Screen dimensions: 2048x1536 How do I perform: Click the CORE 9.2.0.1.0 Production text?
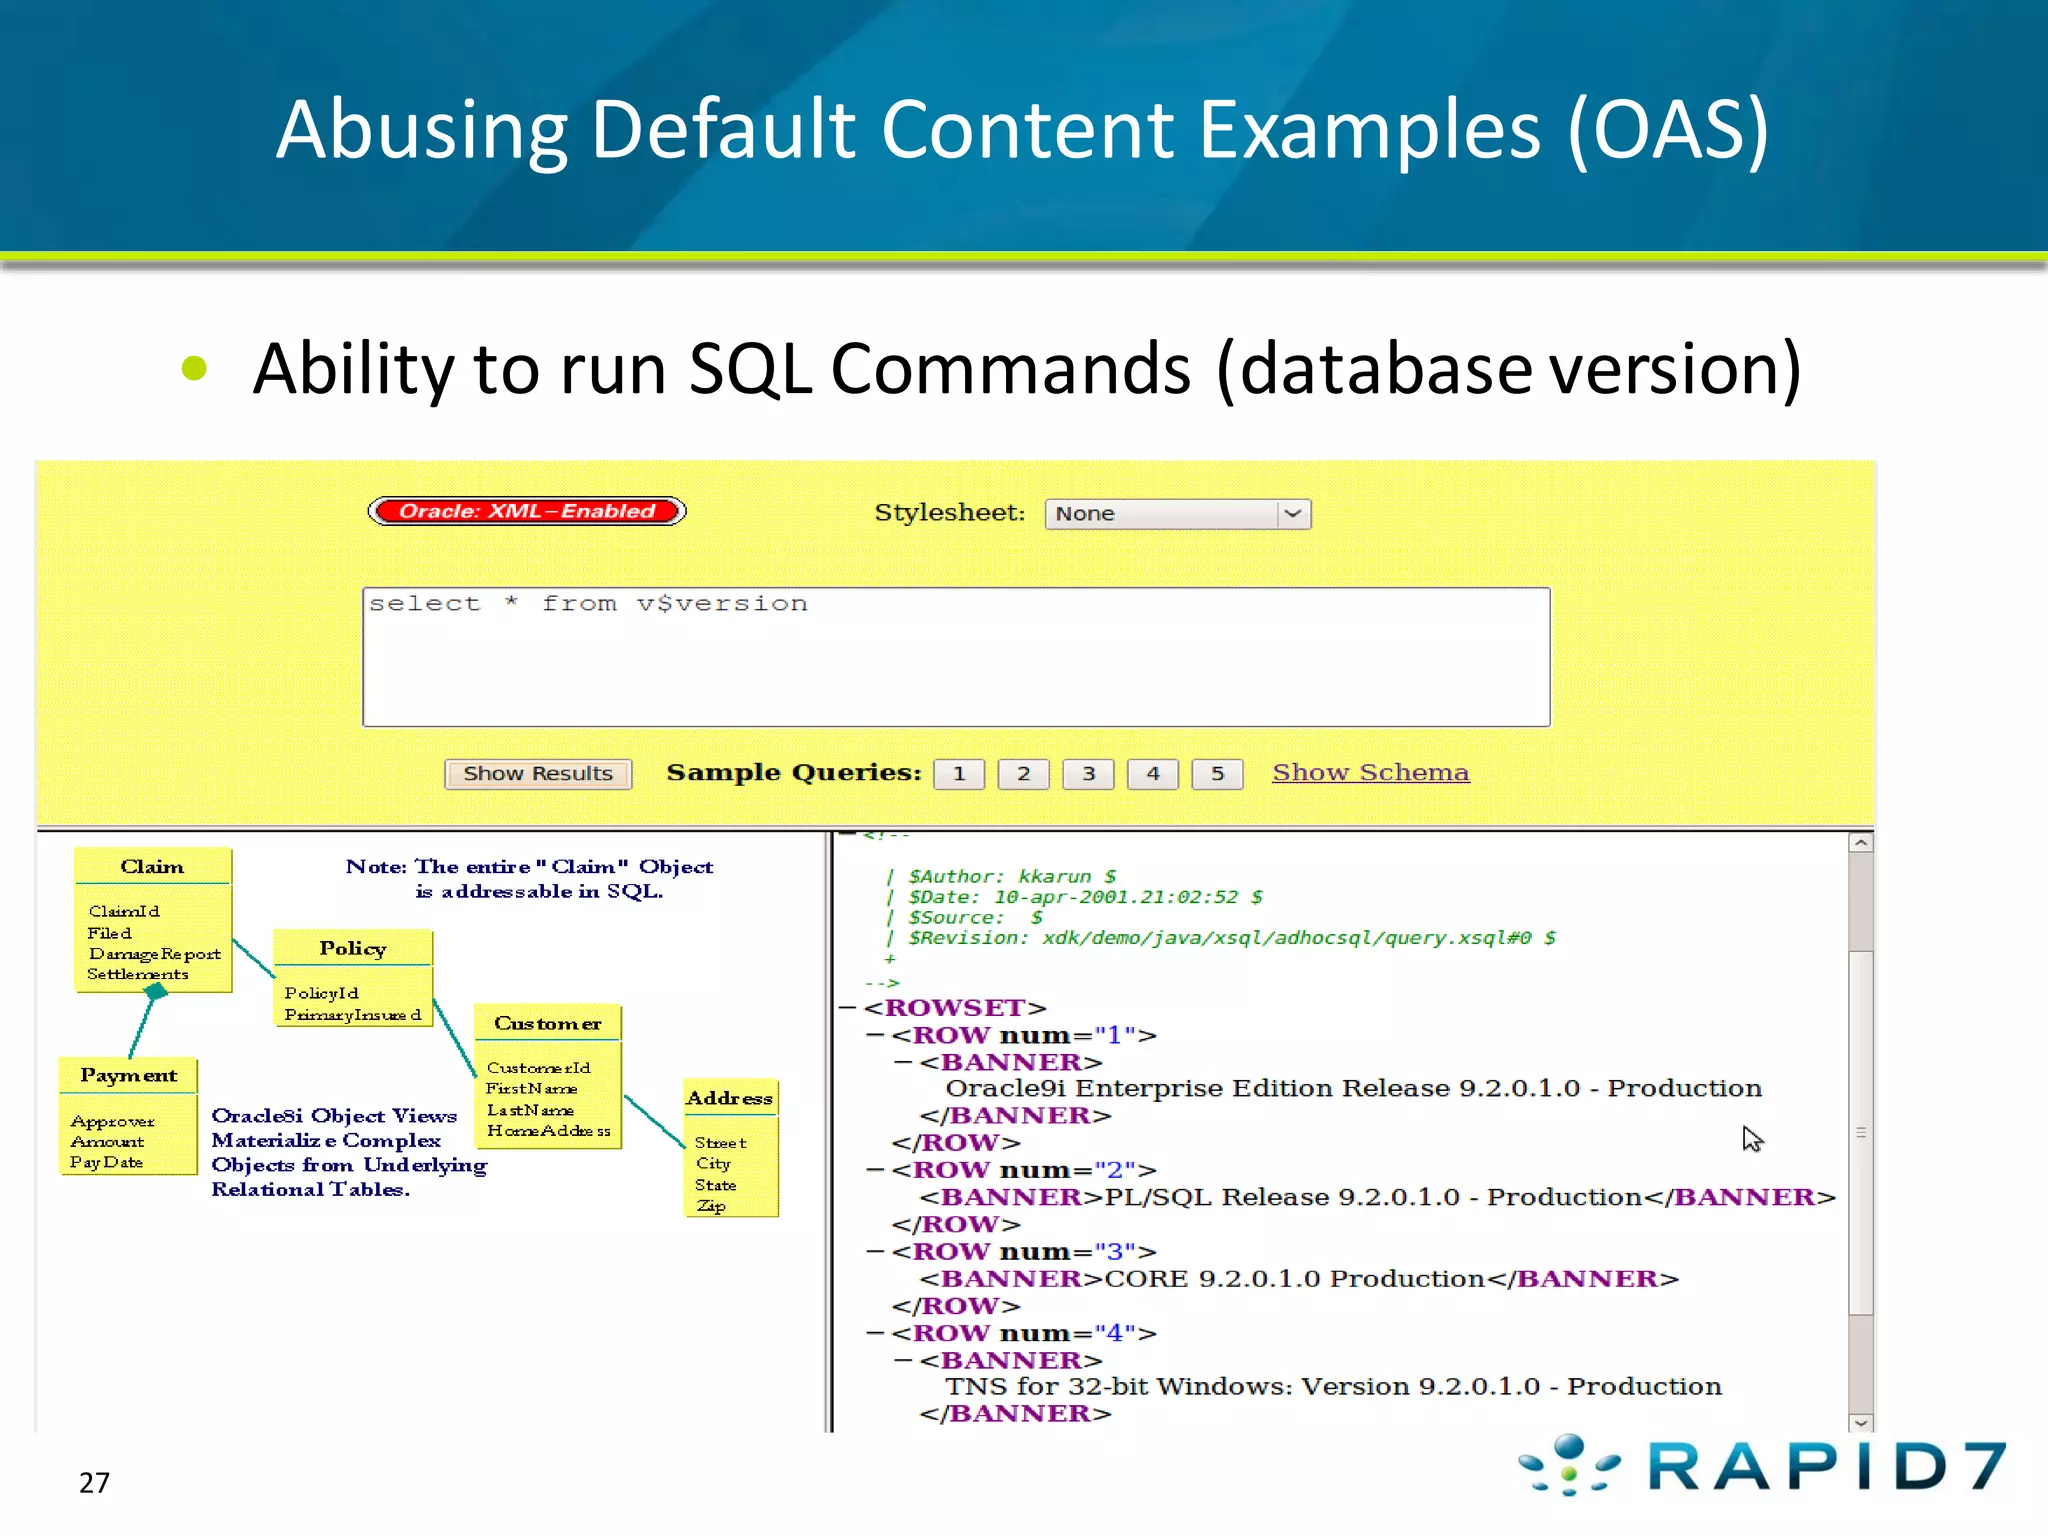(x=1295, y=1279)
